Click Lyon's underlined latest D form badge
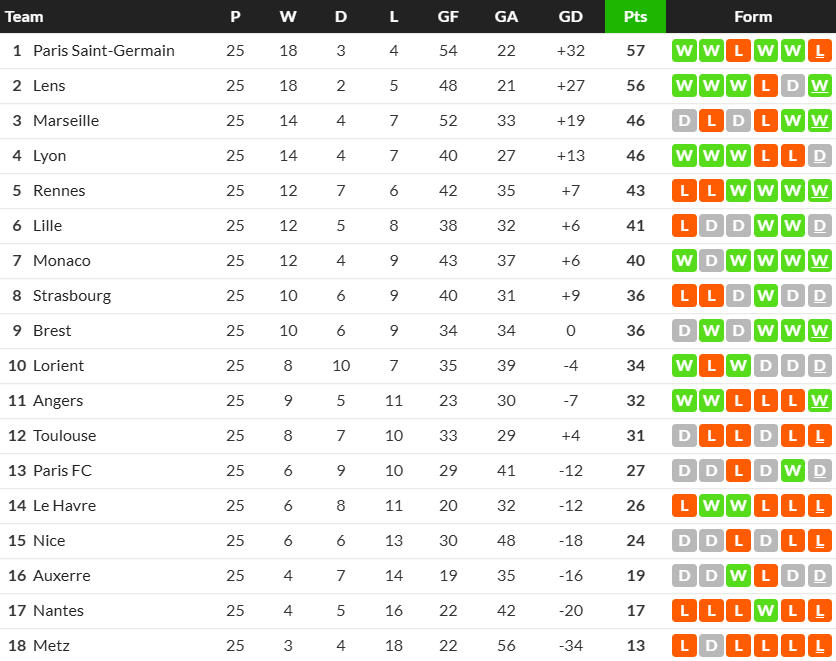This screenshot has width=836, height=661. (820, 155)
